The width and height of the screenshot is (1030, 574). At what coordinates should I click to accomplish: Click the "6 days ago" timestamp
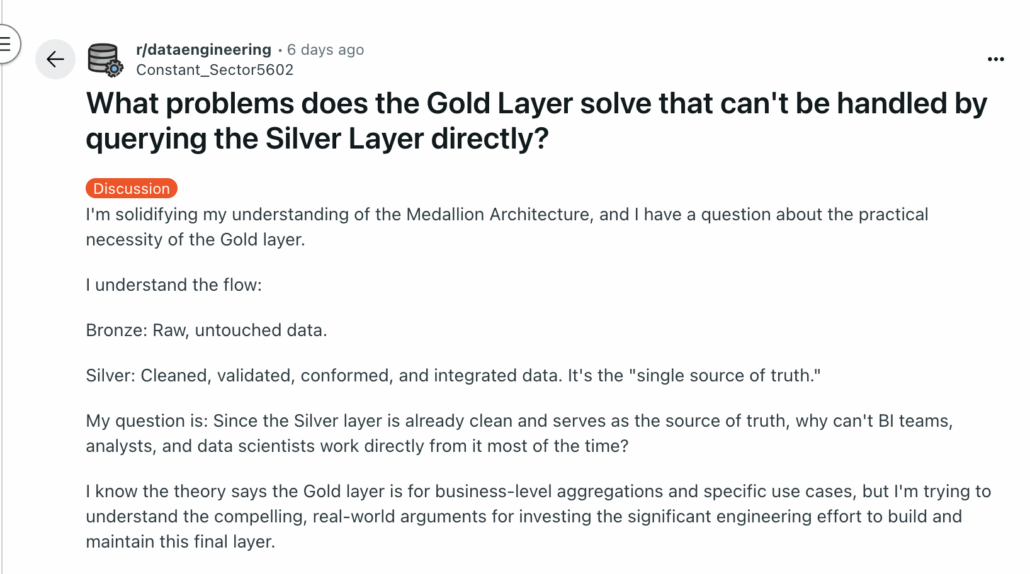325,49
